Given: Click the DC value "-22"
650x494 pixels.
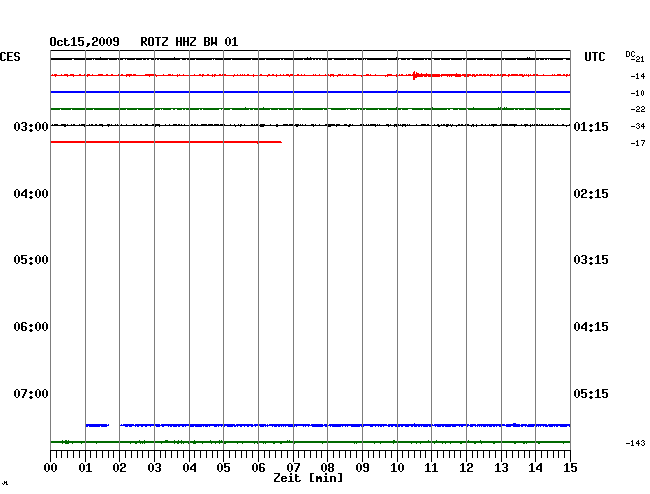Looking at the screenshot, I should click(x=638, y=109).
